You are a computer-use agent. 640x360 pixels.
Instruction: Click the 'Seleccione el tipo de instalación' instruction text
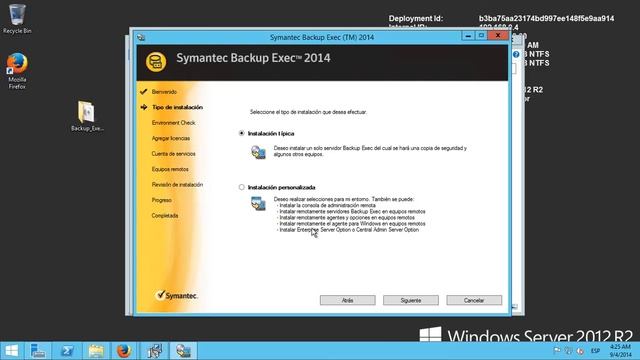pyautogui.click(x=308, y=112)
